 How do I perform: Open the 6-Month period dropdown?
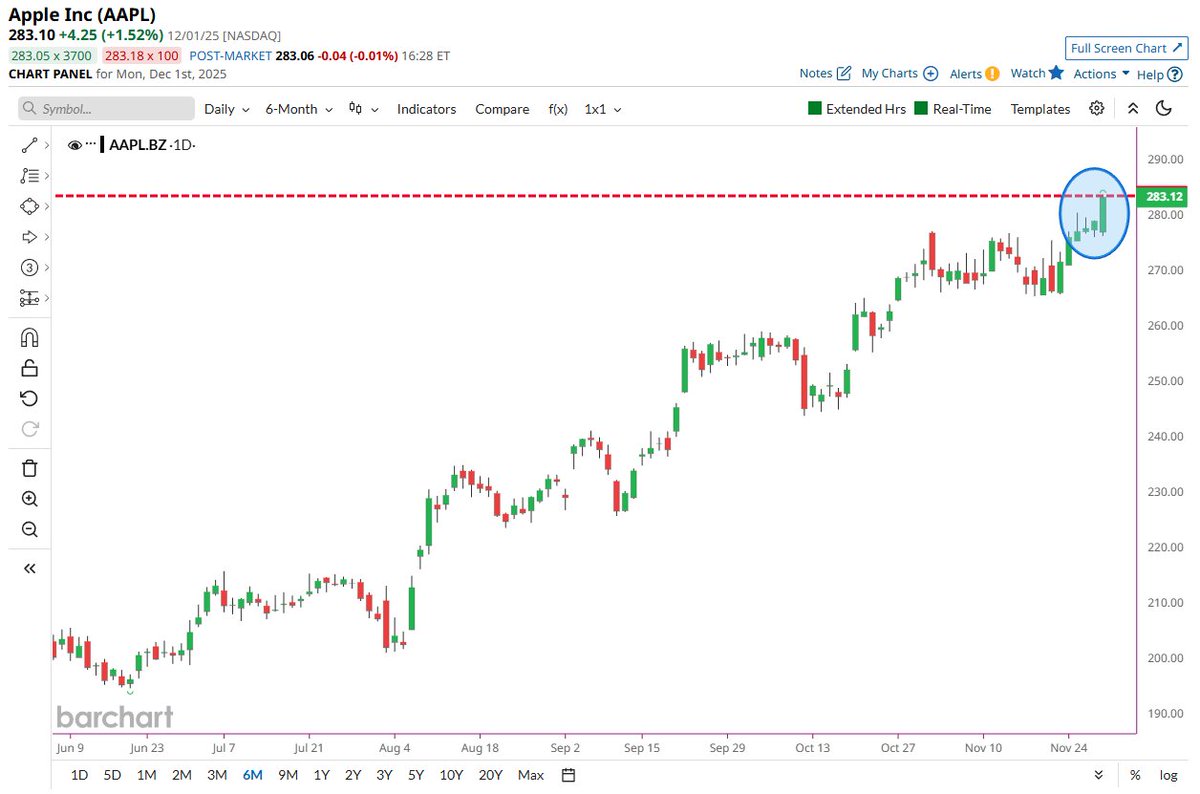point(299,109)
